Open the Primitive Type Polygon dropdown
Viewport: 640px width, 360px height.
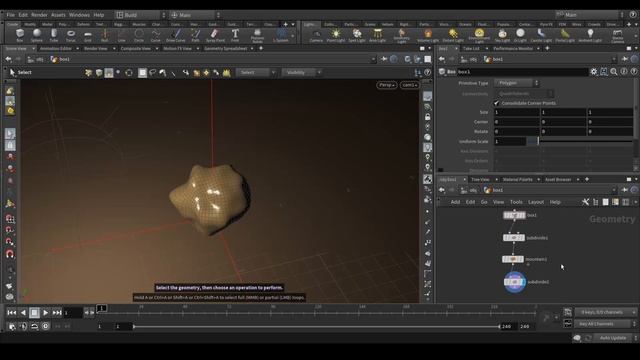(517, 83)
